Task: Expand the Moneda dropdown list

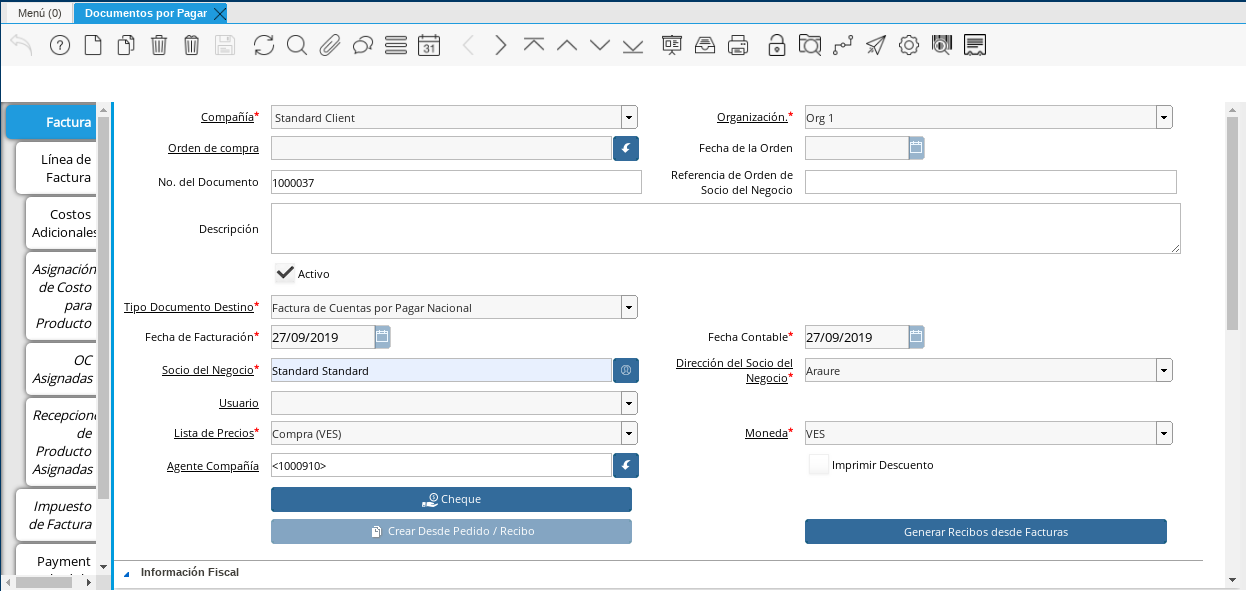Action: (x=1164, y=433)
